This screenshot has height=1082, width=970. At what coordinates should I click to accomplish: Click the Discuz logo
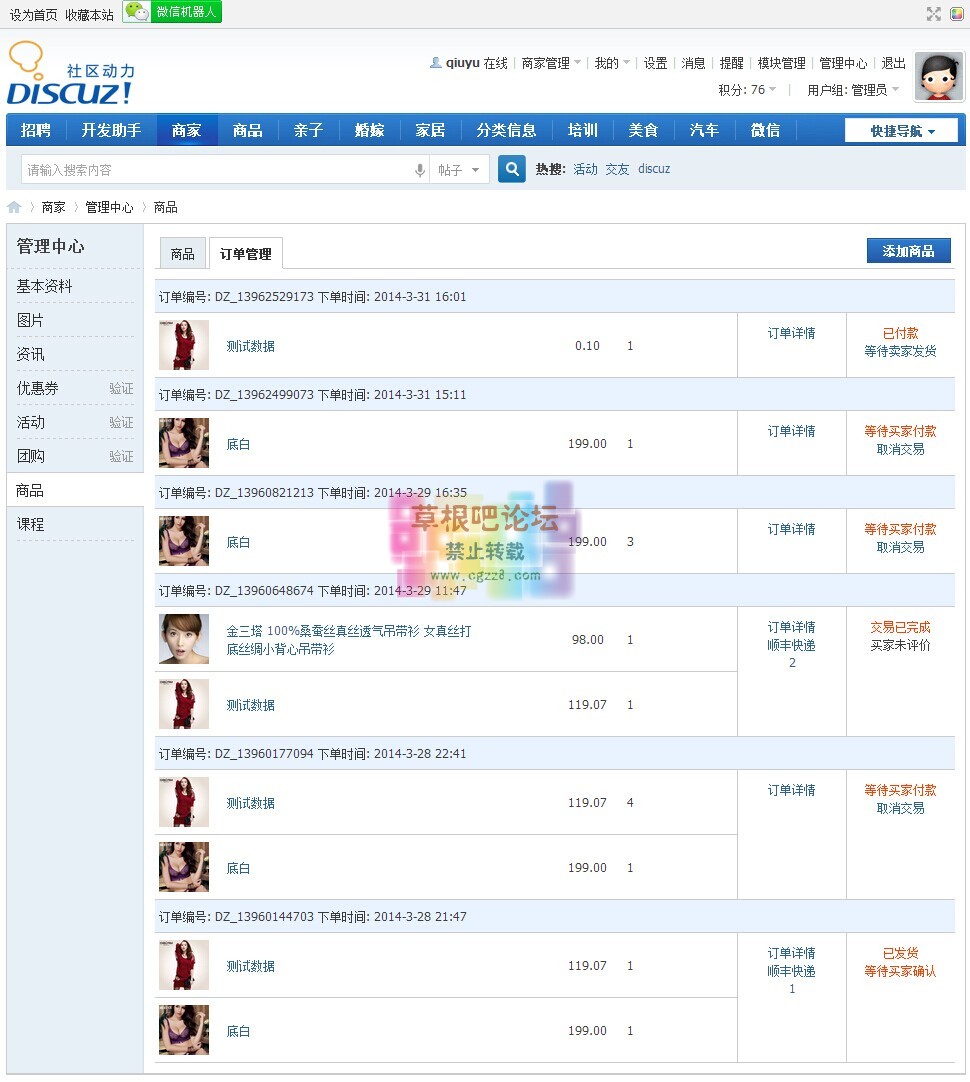pos(70,76)
